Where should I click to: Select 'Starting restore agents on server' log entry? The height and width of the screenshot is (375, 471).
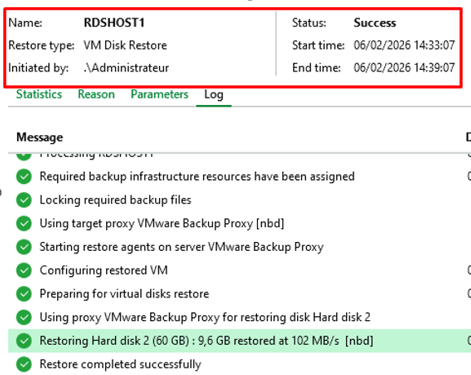182,247
